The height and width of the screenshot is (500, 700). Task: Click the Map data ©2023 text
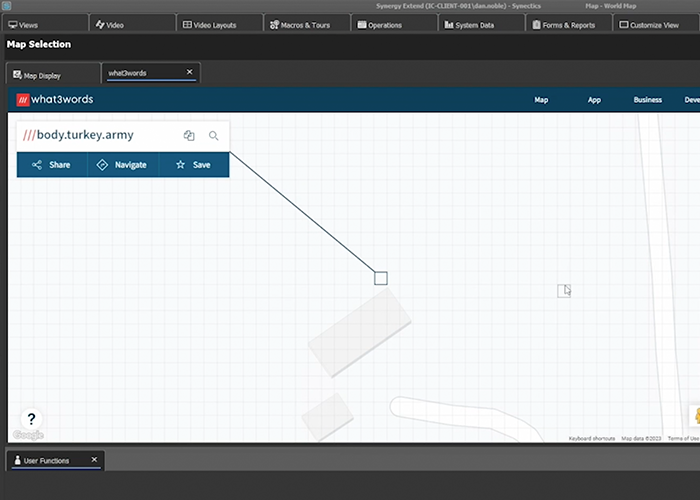click(x=641, y=438)
